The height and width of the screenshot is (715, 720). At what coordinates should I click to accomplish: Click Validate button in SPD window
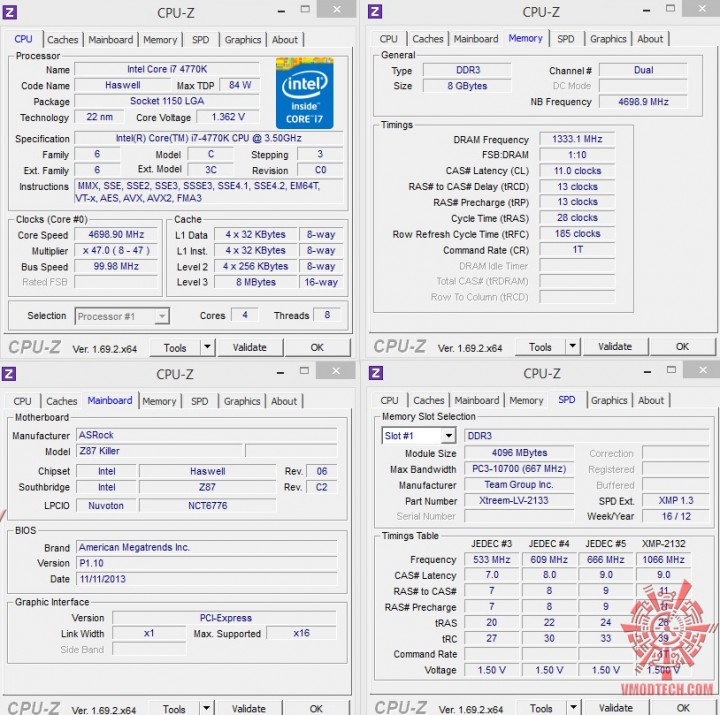616,708
